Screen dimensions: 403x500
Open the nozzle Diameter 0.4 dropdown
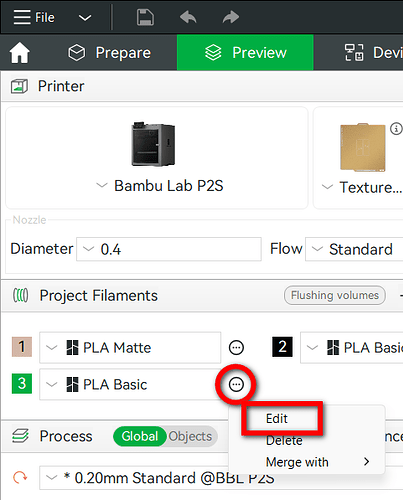tap(169, 249)
